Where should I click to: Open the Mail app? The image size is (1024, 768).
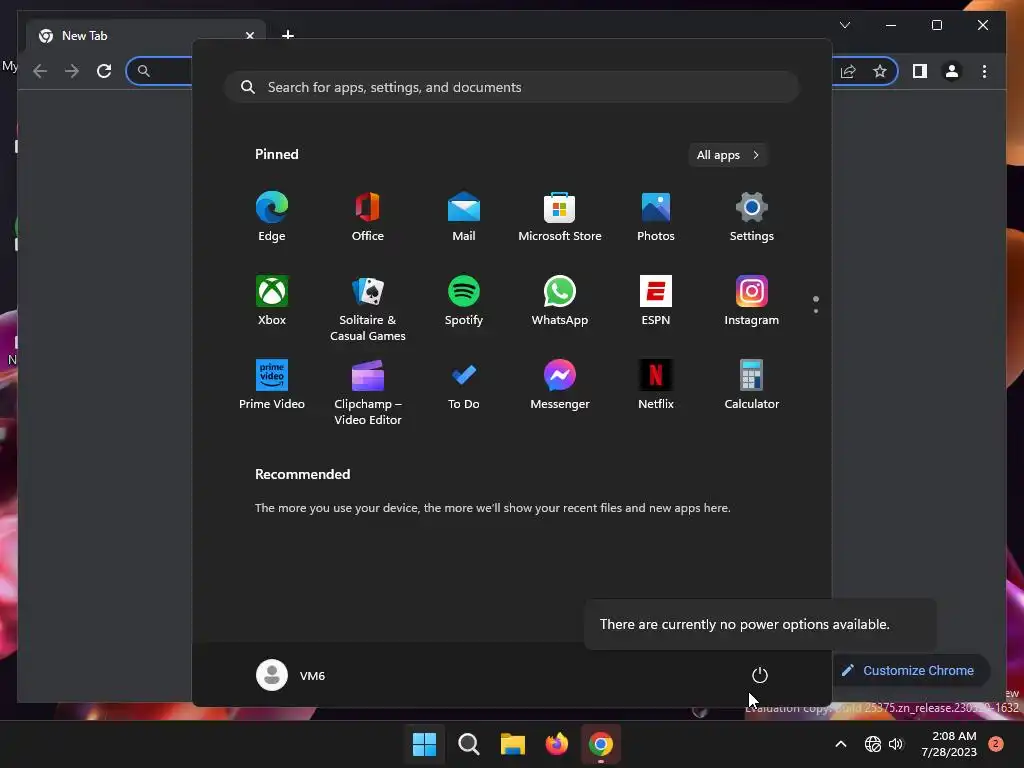pyautogui.click(x=464, y=217)
